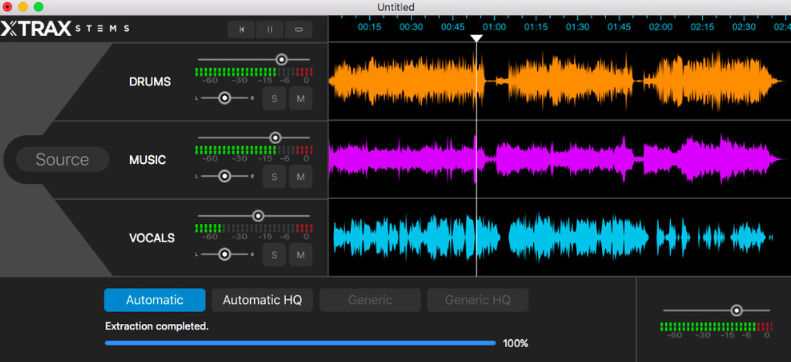
Task: Click the DRUMS track label
Action: coord(150,82)
